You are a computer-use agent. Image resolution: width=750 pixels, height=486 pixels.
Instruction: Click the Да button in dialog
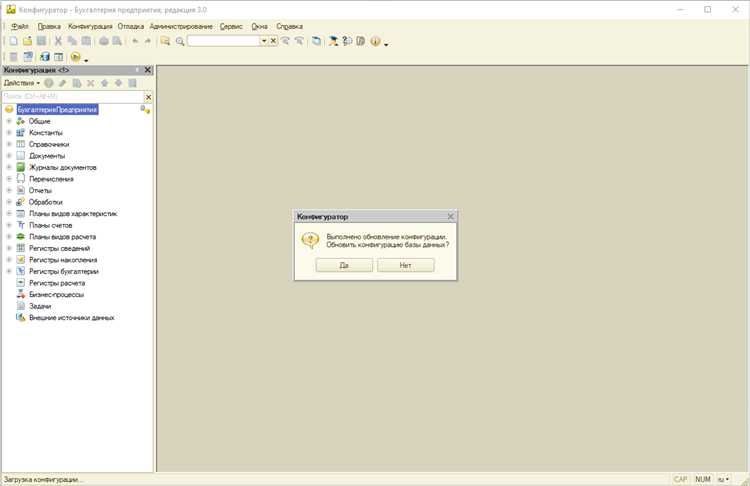coord(344,265)
